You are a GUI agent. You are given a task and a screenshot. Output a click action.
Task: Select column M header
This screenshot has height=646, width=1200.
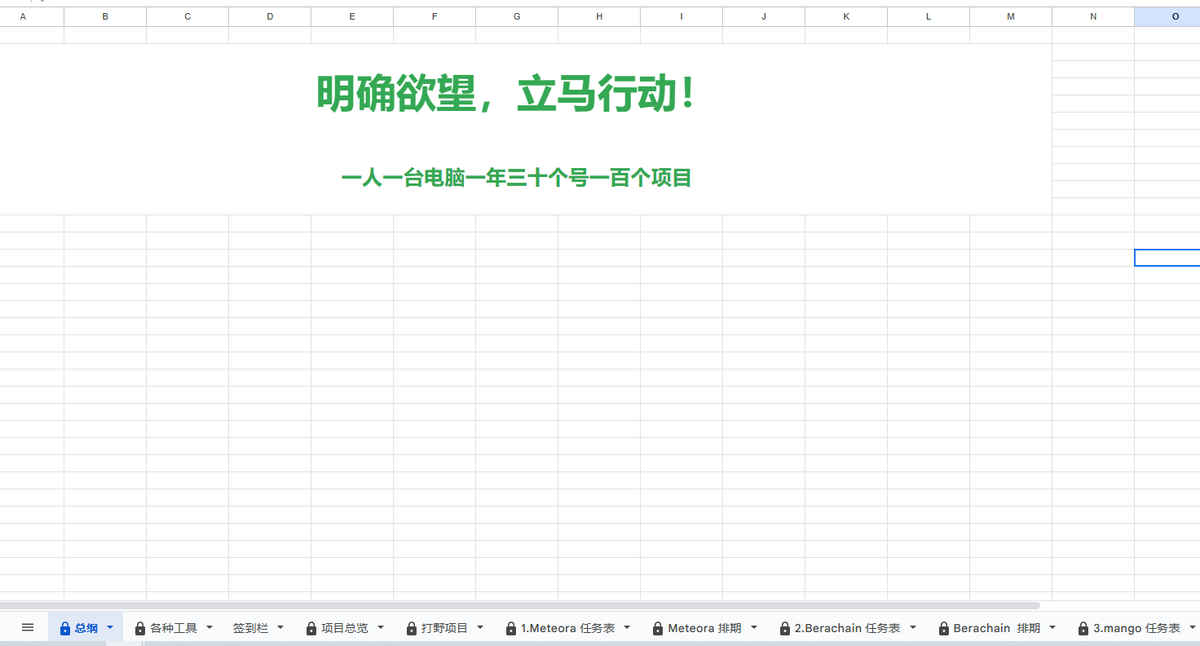coord(1011,17)
